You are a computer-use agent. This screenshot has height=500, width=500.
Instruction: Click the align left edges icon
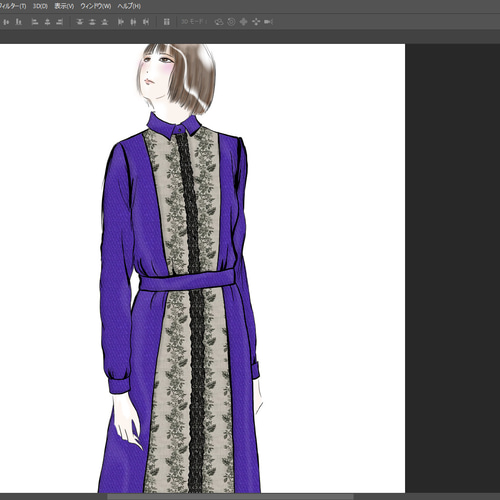click(x=35, y=22)
